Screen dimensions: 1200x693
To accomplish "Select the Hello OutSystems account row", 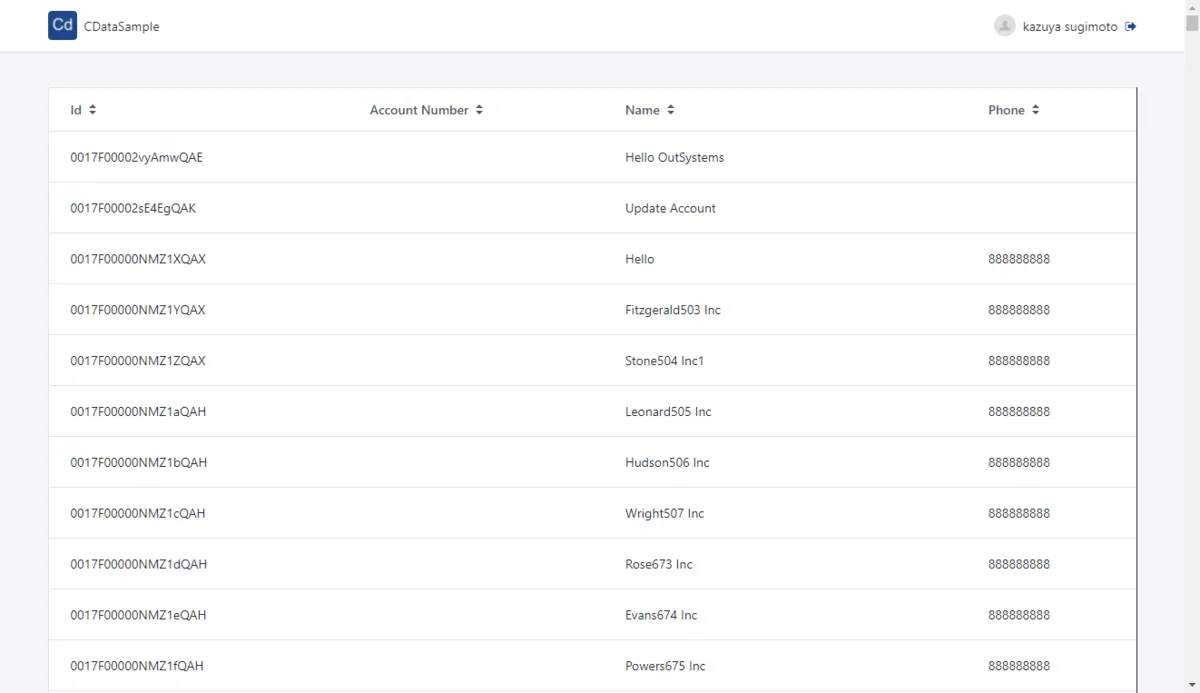I will (674, 157).
